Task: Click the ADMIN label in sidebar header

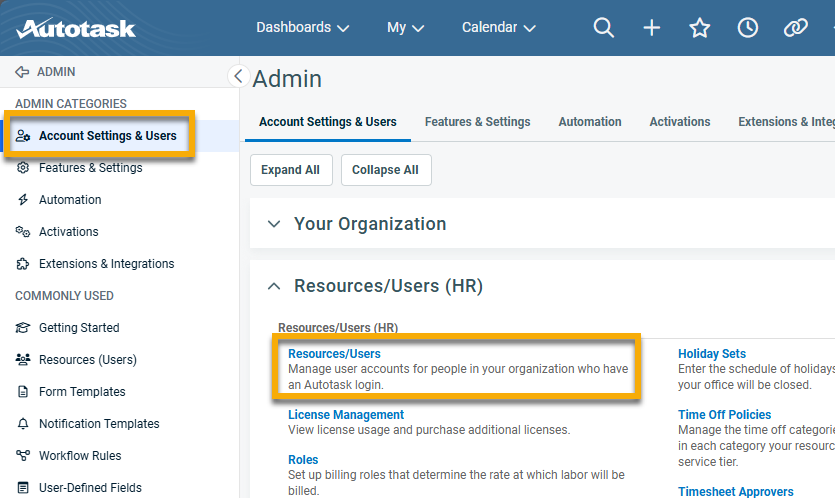Action: (x=56, y=72)
